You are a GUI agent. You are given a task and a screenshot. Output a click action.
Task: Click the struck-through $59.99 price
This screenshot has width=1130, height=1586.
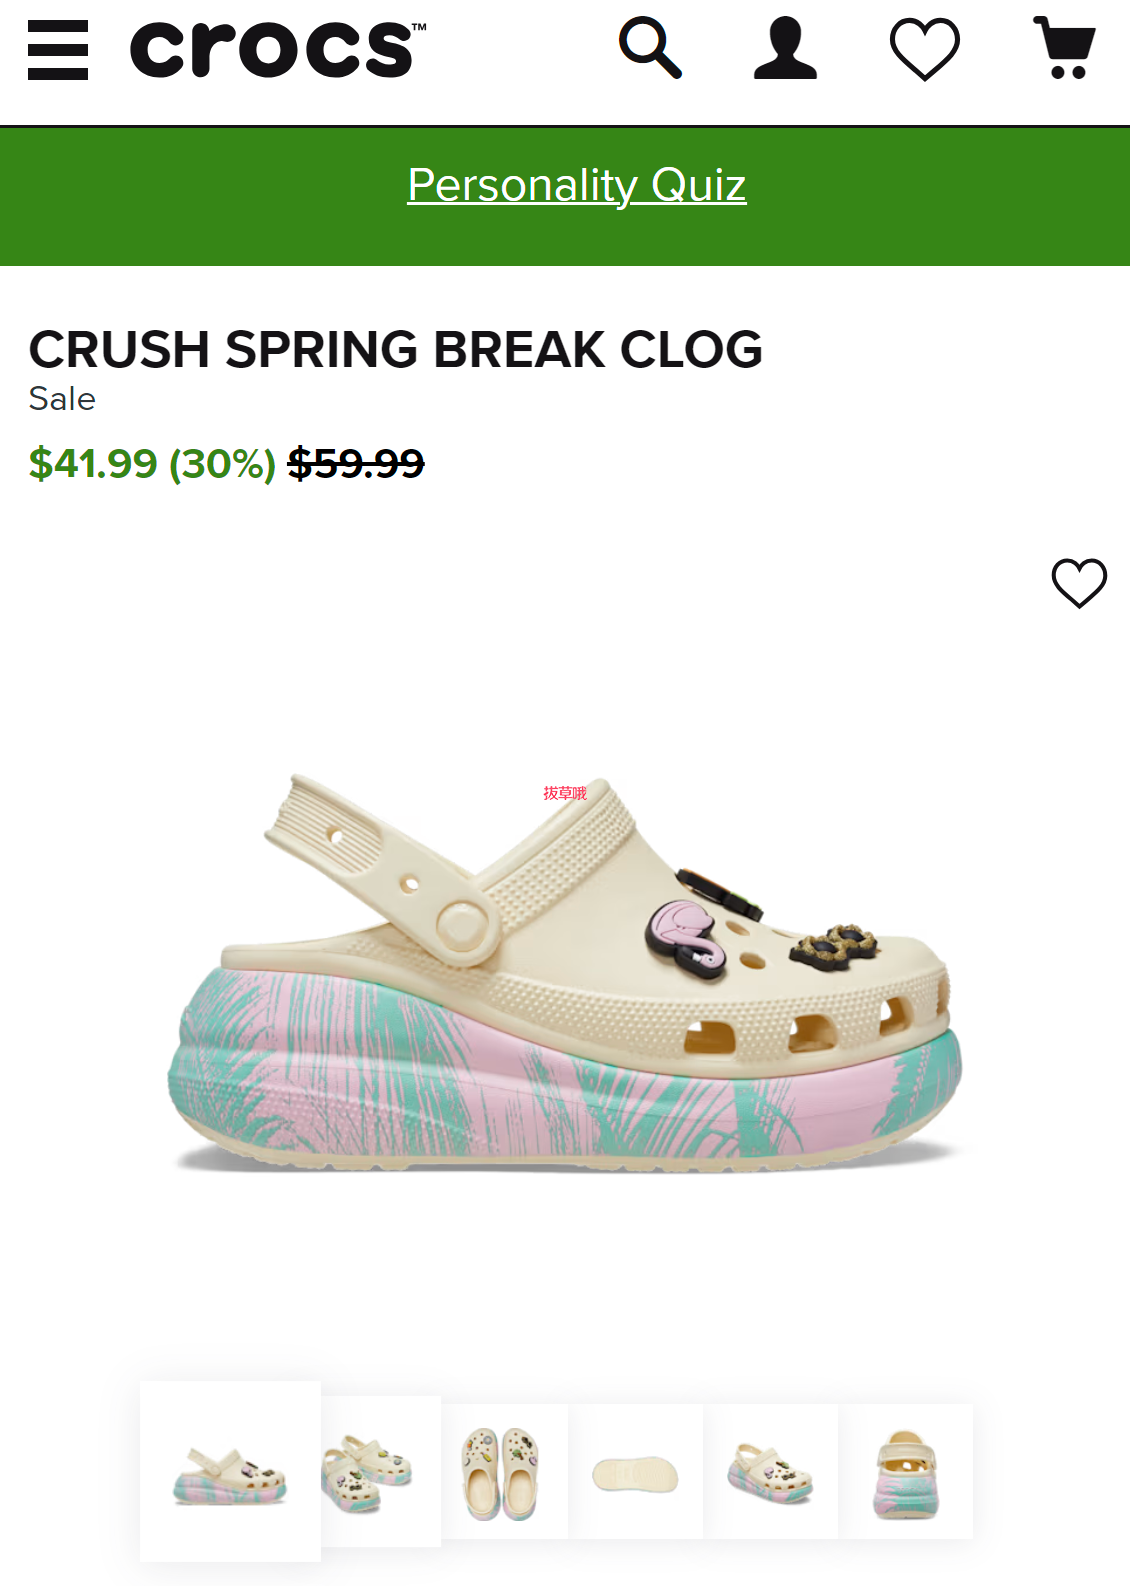(x=356, y=464)
